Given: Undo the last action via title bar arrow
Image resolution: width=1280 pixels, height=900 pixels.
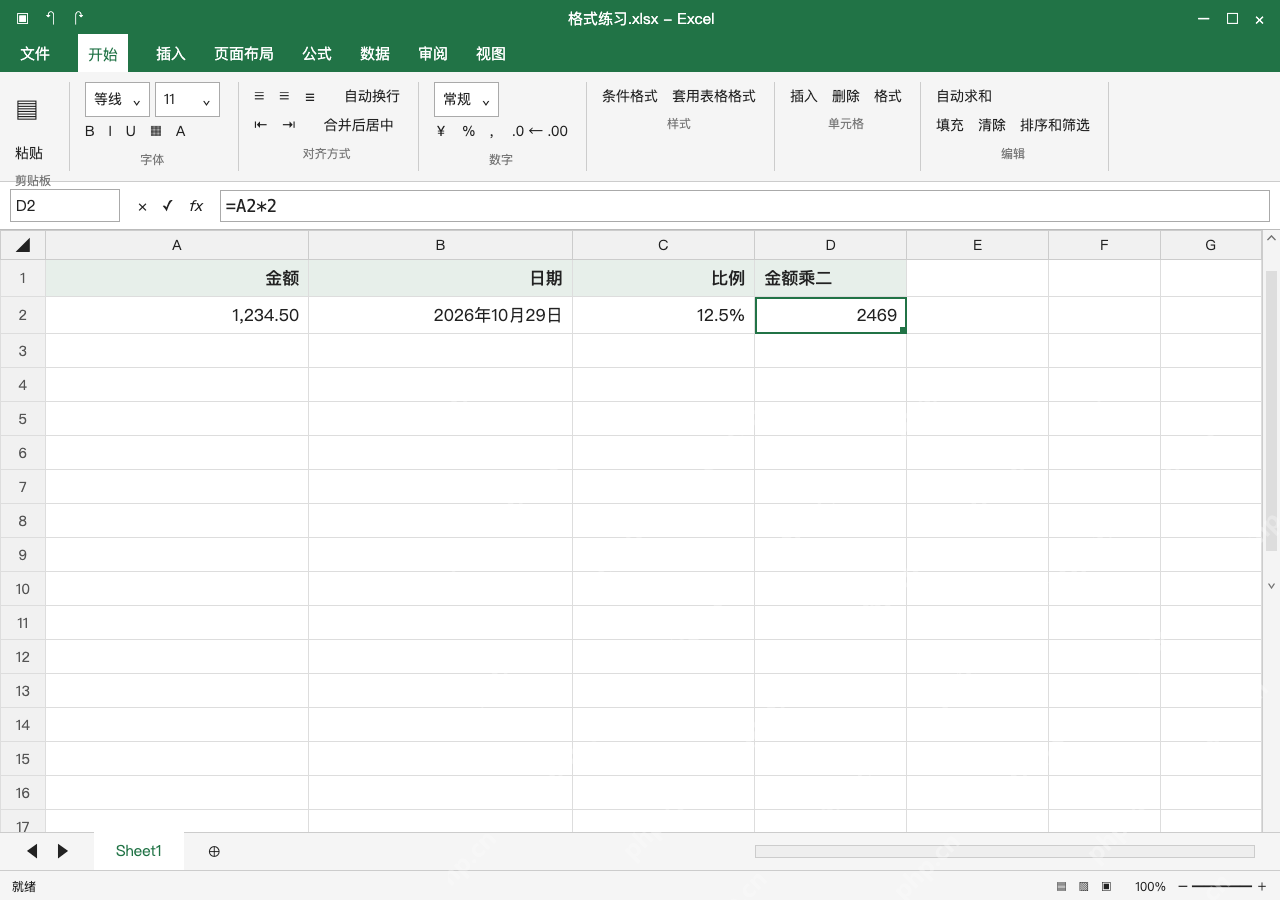Looking at the screenshot, I should 51,18.
